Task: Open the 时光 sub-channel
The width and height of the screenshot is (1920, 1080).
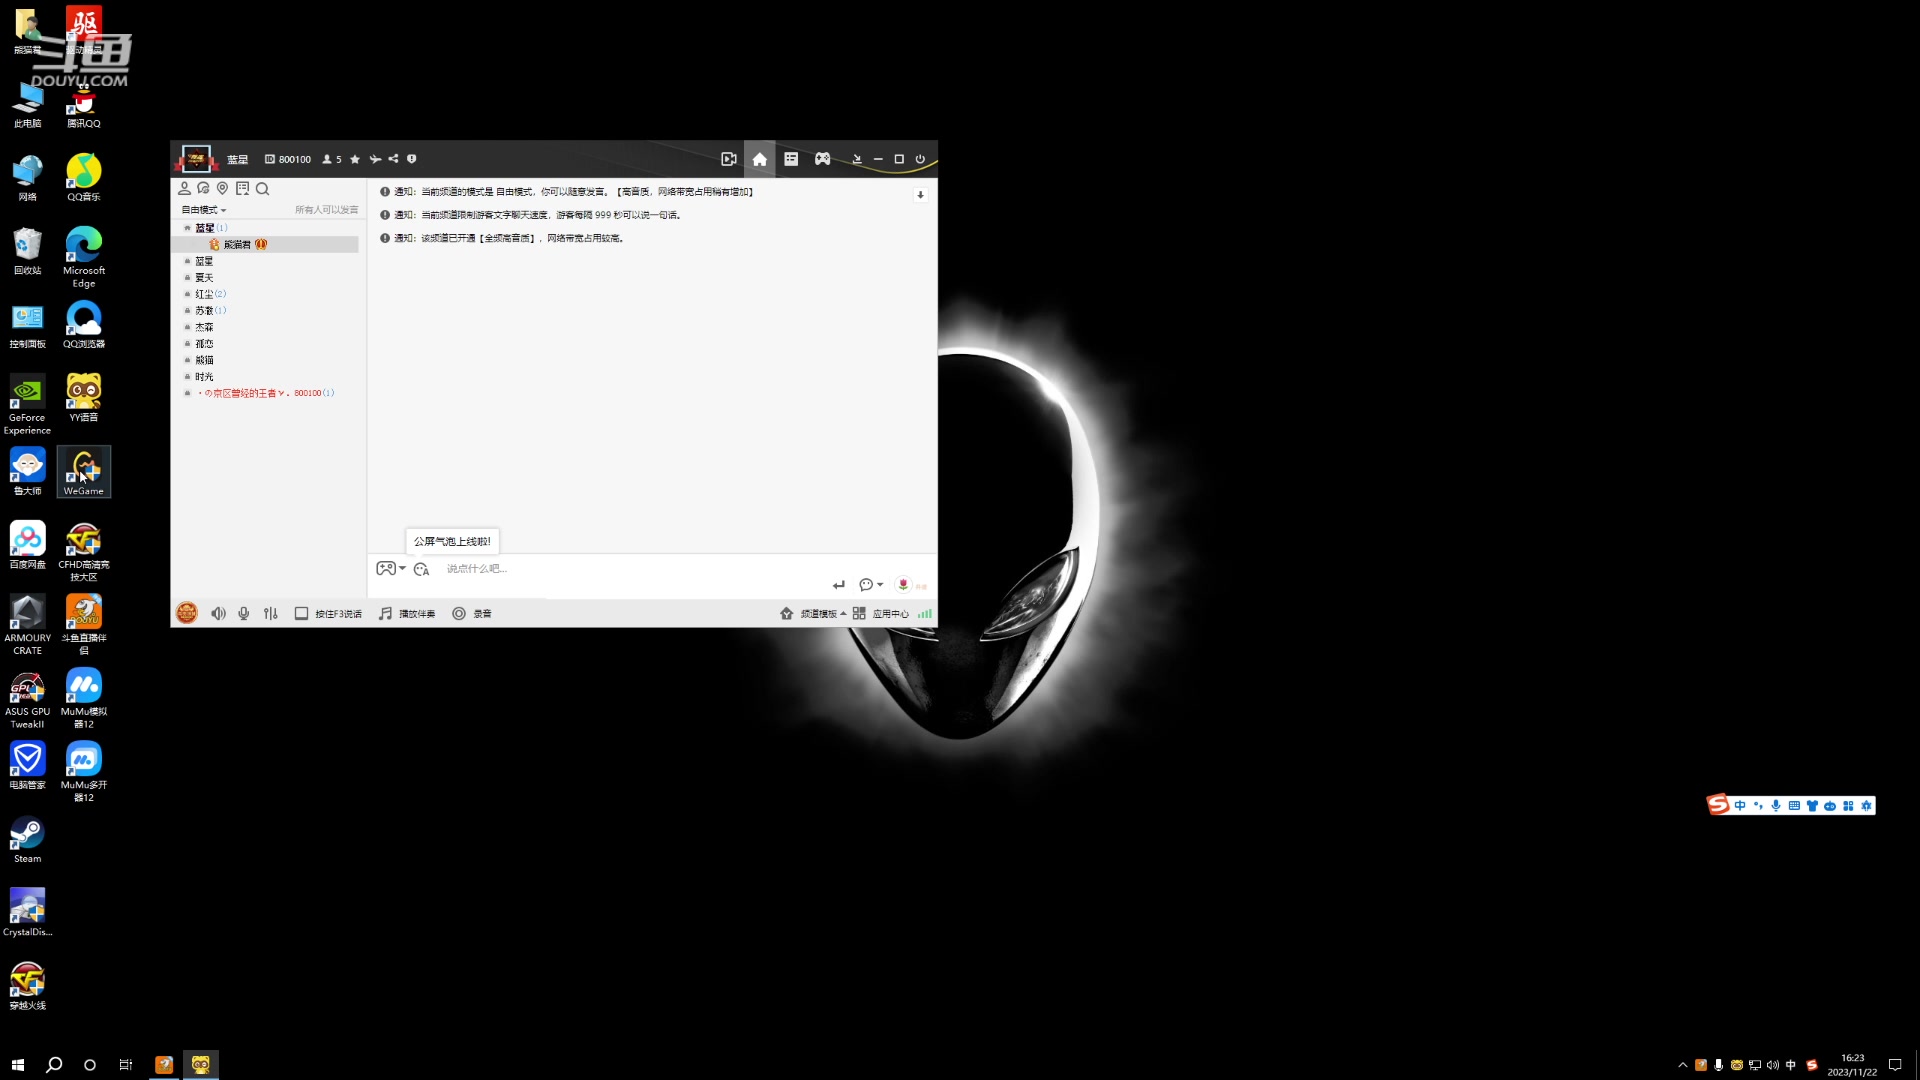Action: [204, 377]
